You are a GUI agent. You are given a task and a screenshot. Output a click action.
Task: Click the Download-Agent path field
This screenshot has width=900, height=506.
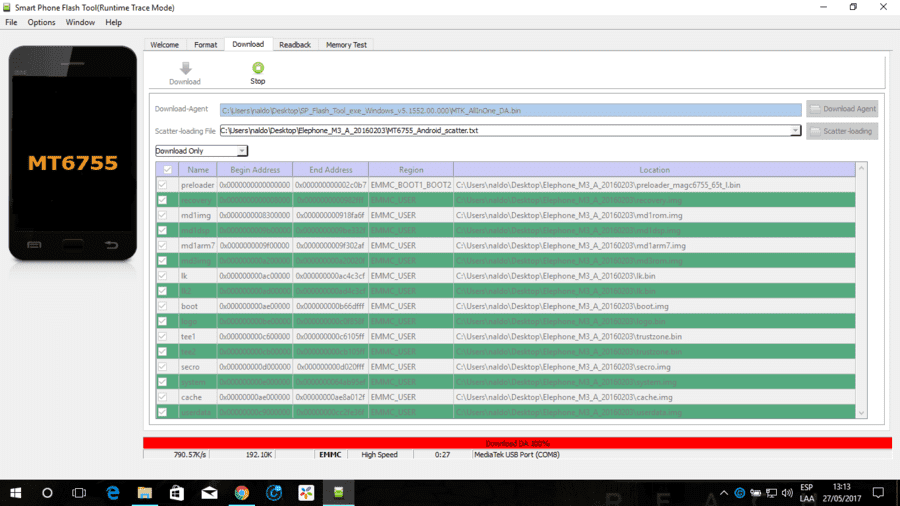point(510,110)
